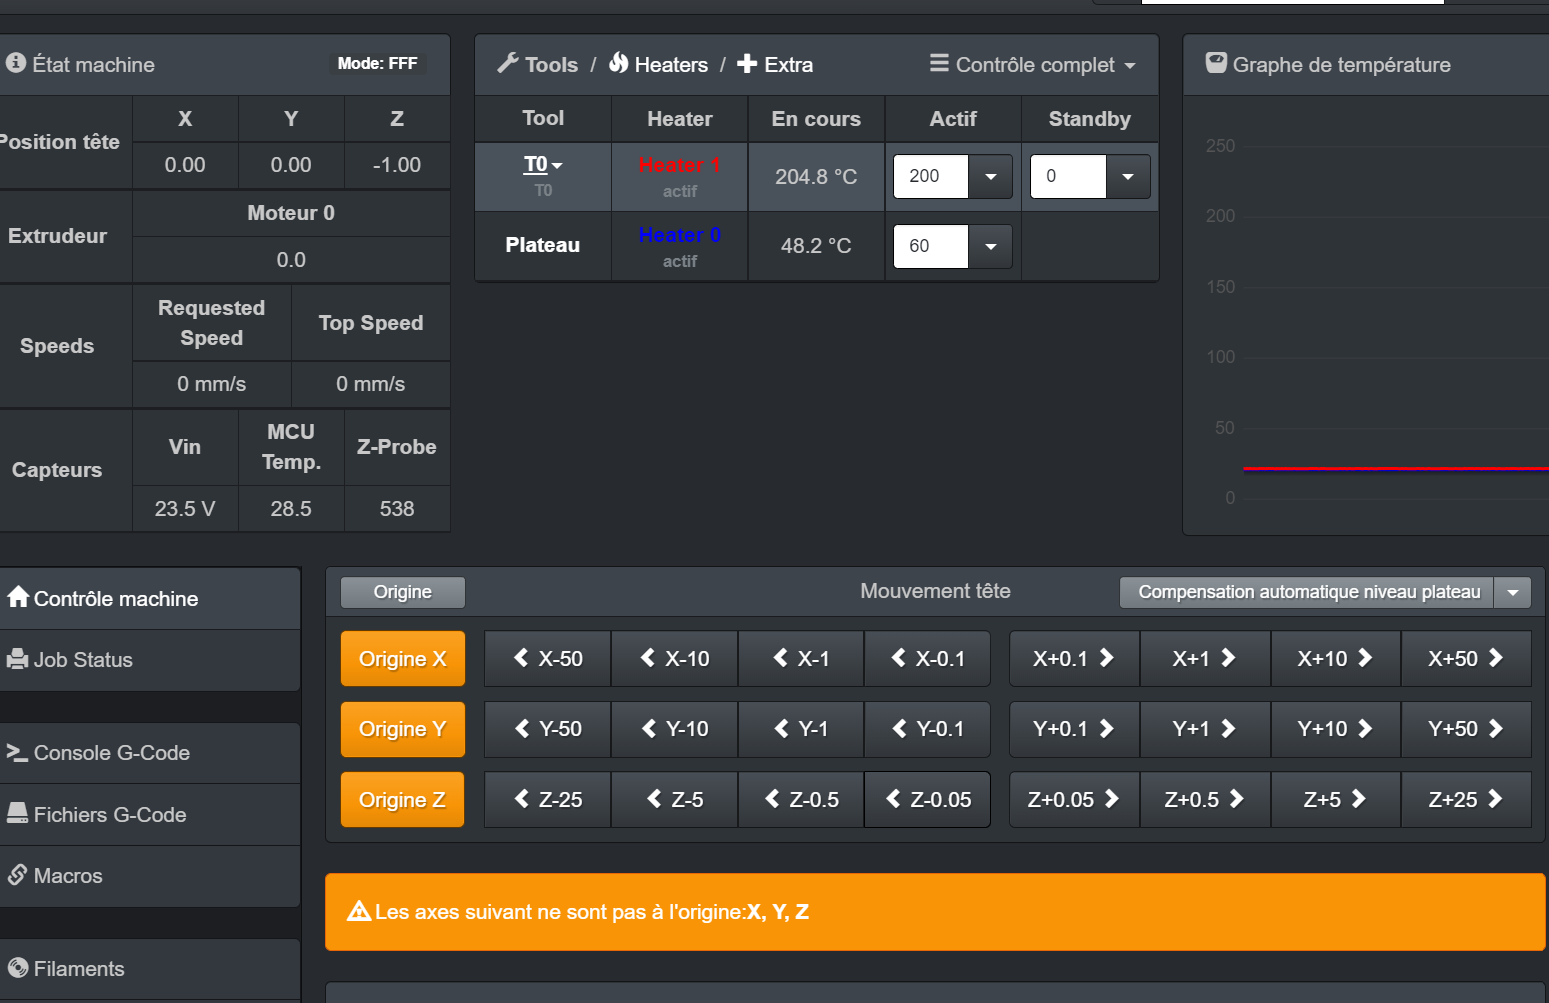
Task: Expand the T0 tool dropdown
Action: (x=543, y=164)
